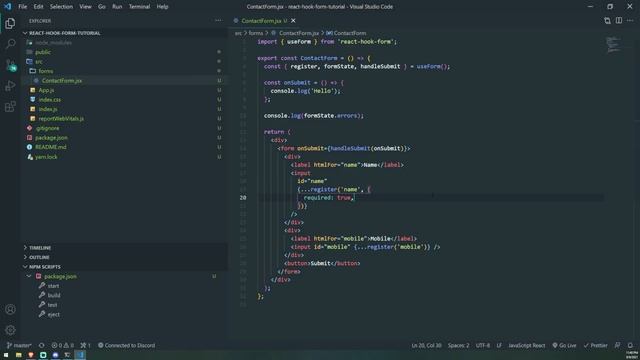This screenshot has width=640, height=360.
Task: Expand the OUTLINE section
Action: [x=39, y=257]
